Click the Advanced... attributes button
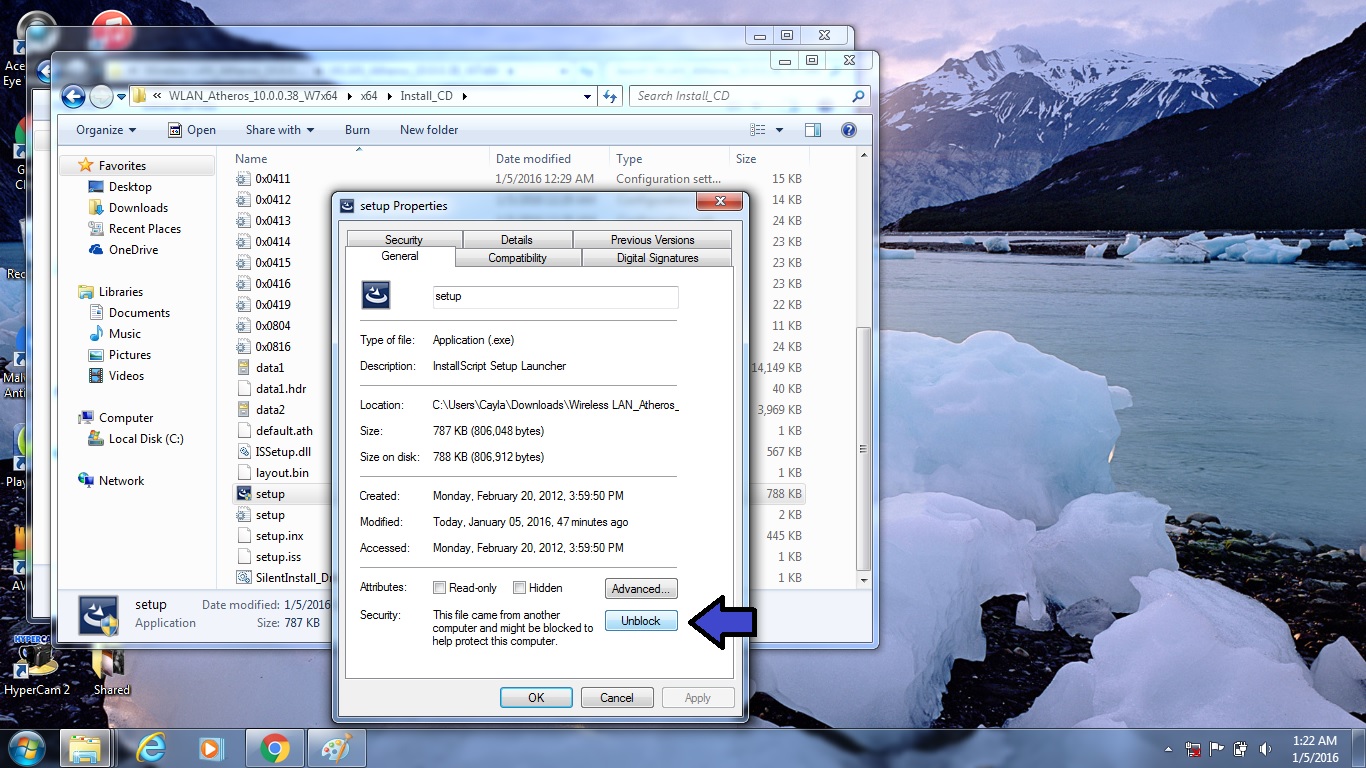The image size is (1366, 768). [641, 588]
